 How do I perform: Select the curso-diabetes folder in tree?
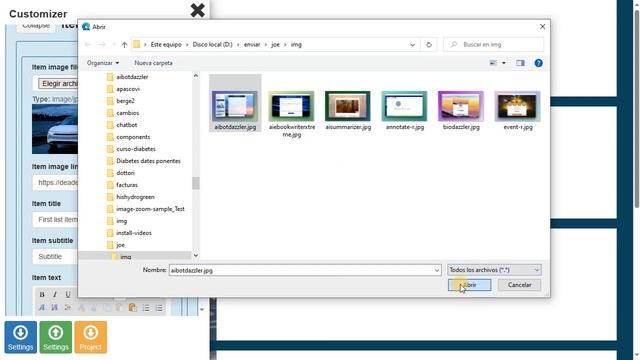(x=136, y=149)
